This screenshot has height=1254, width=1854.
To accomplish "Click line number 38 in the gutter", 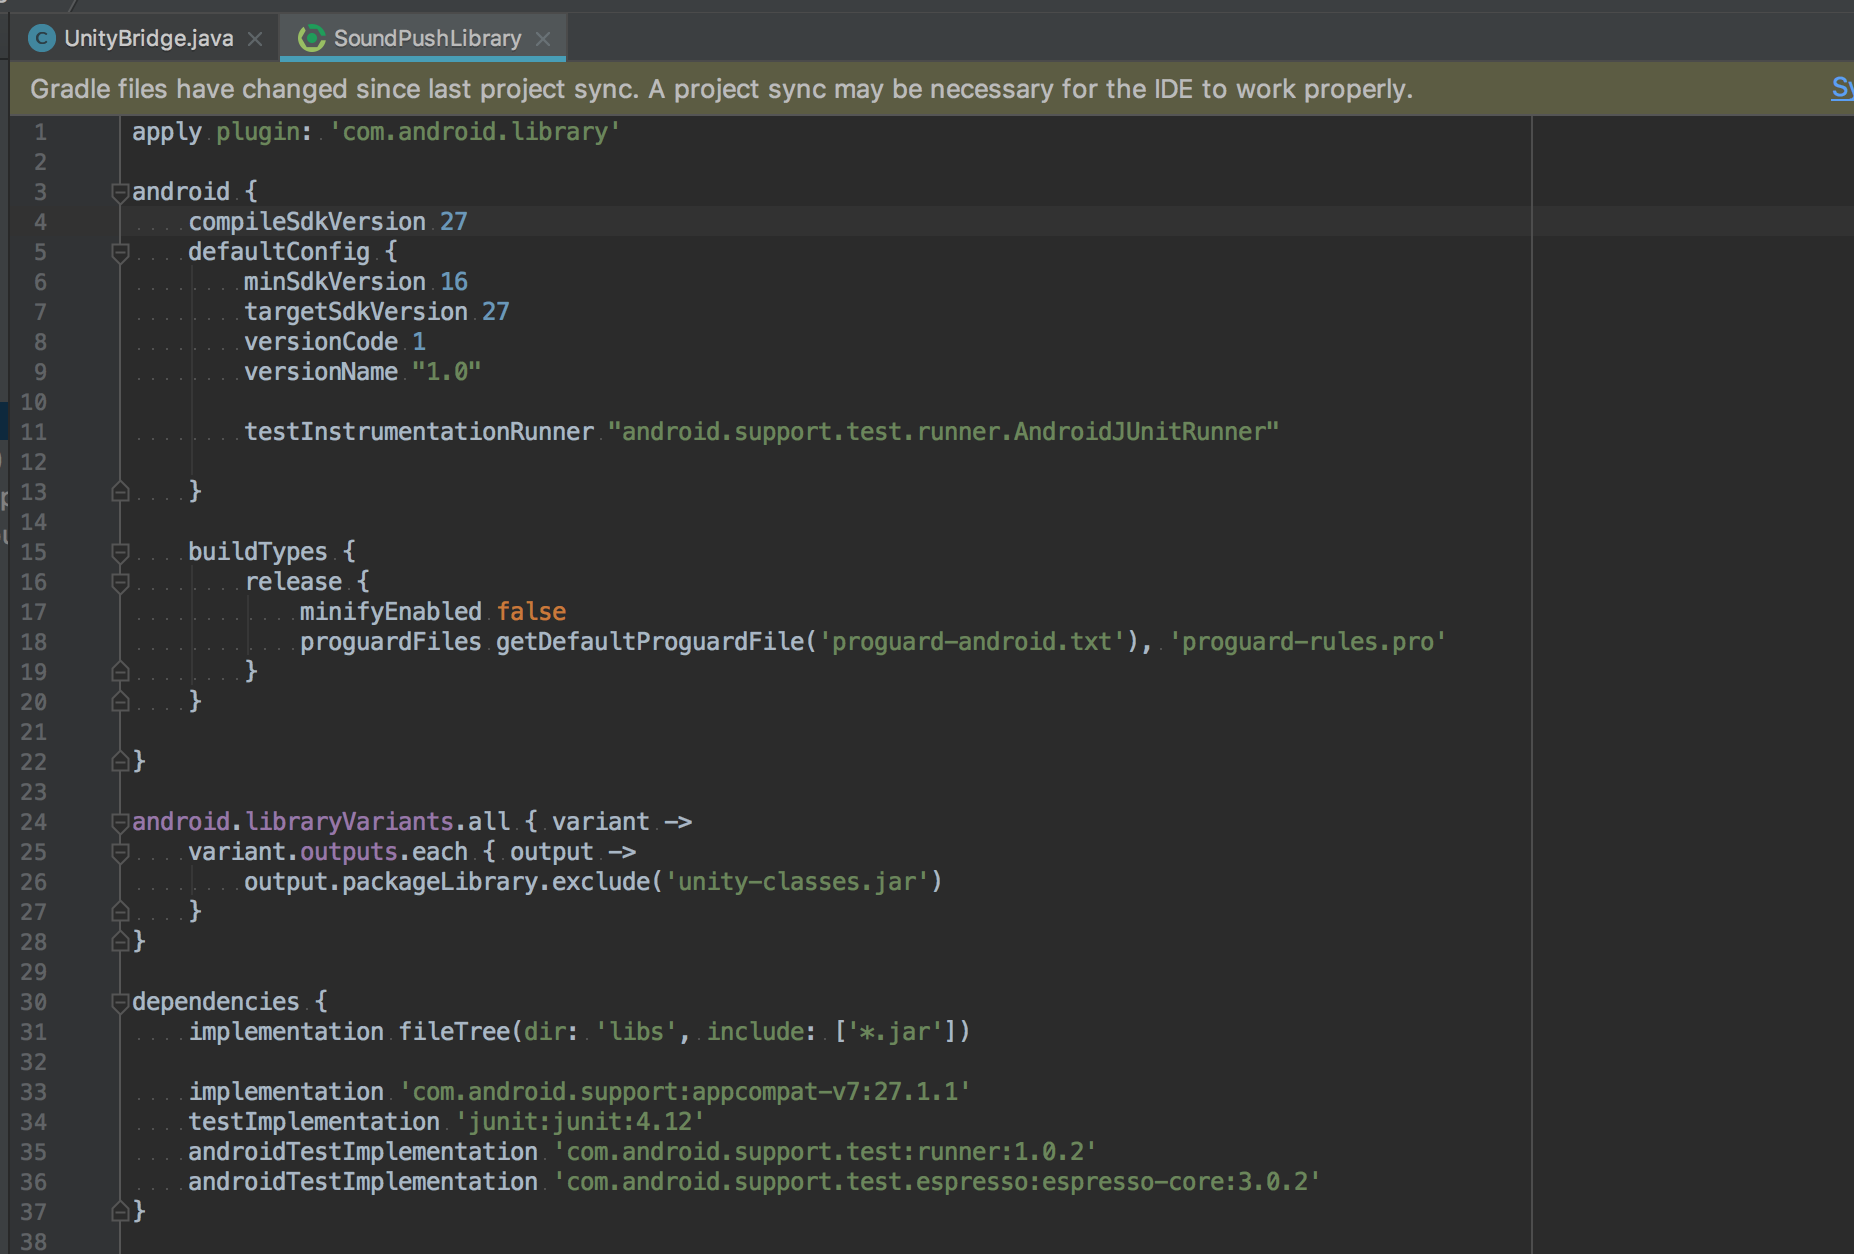I will coord(33,1242).
